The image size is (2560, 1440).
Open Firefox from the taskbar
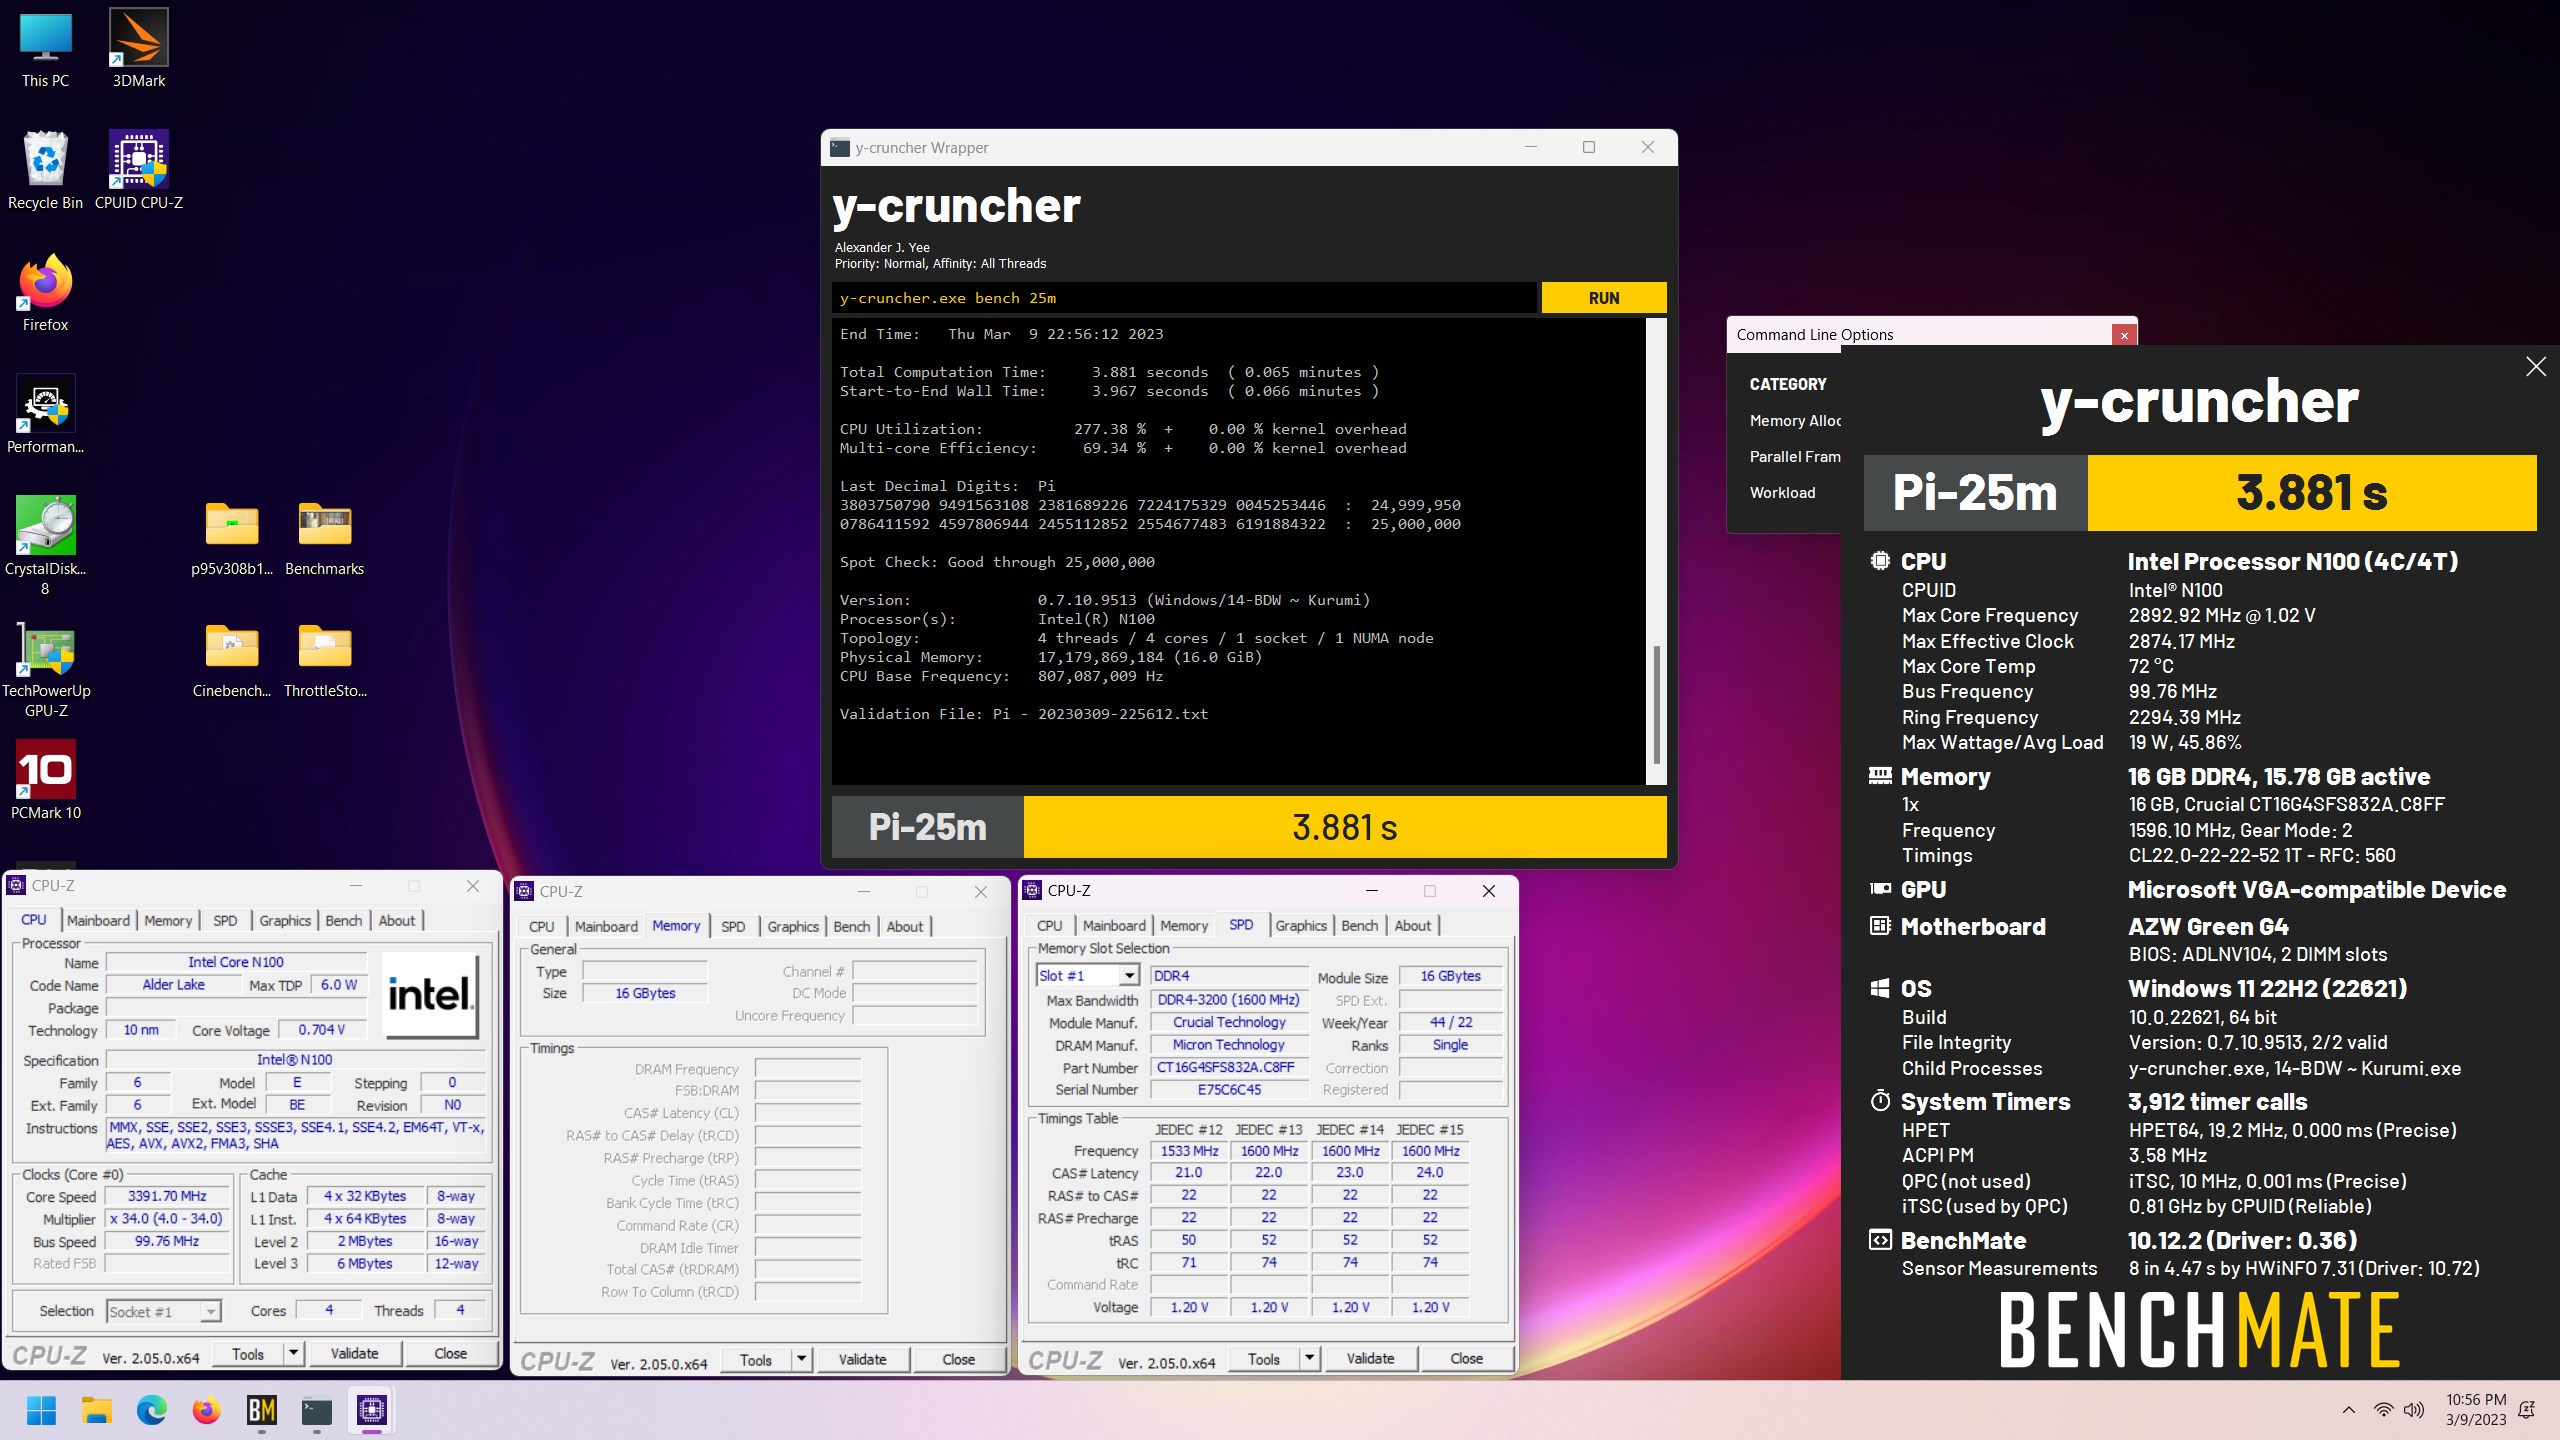[207, 1410]
